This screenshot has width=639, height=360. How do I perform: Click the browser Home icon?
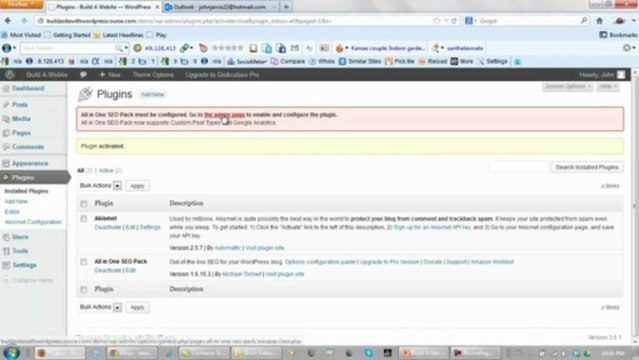point(599,21)
